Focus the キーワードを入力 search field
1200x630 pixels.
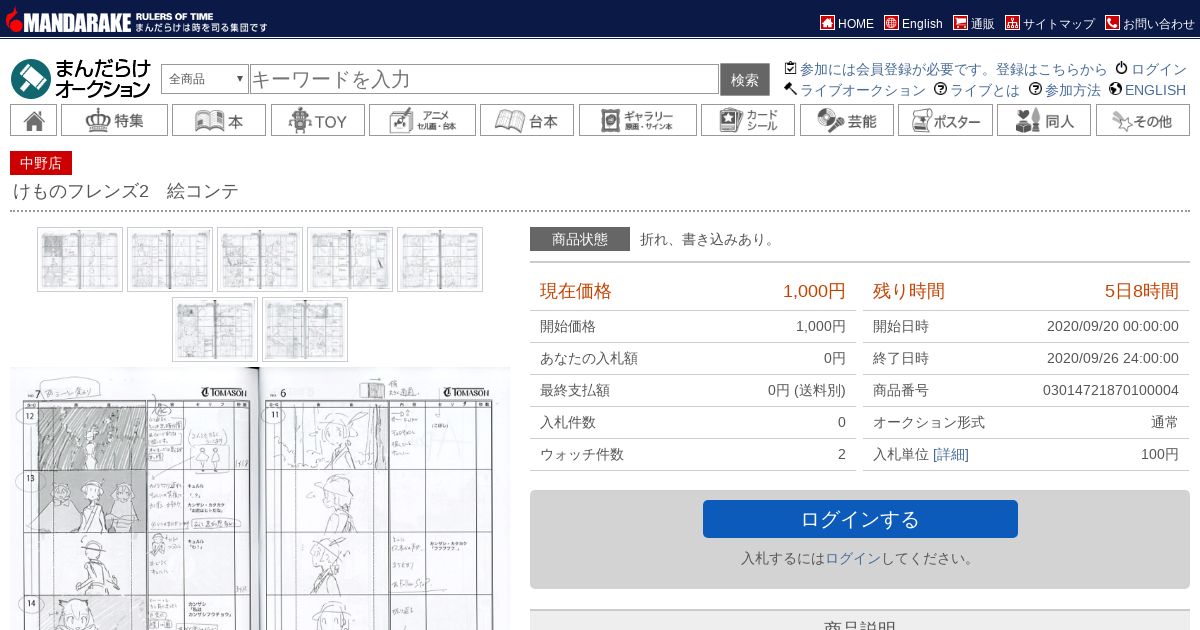pos(484,79)
